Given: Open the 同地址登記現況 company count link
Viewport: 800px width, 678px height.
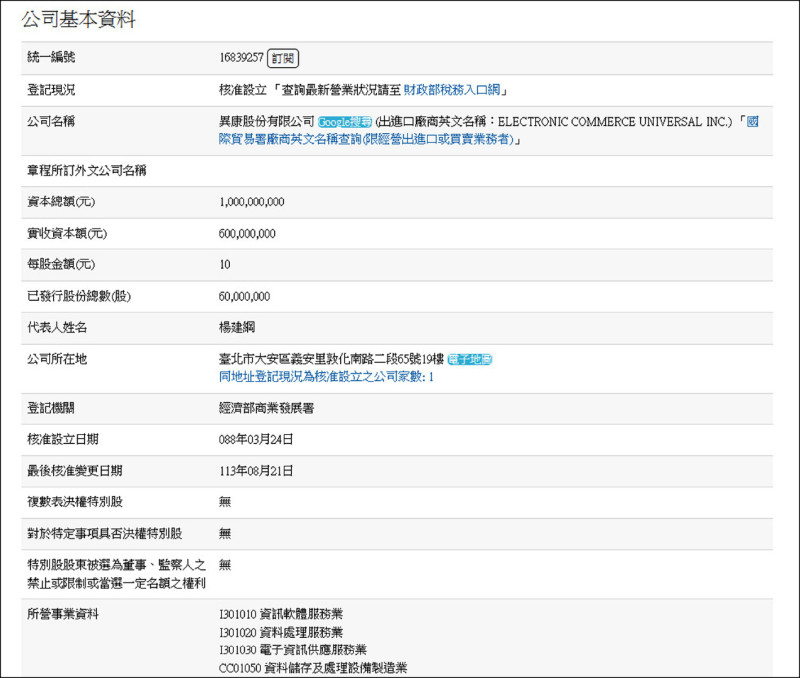Looking at the screenshot, I should pos(325,377).
